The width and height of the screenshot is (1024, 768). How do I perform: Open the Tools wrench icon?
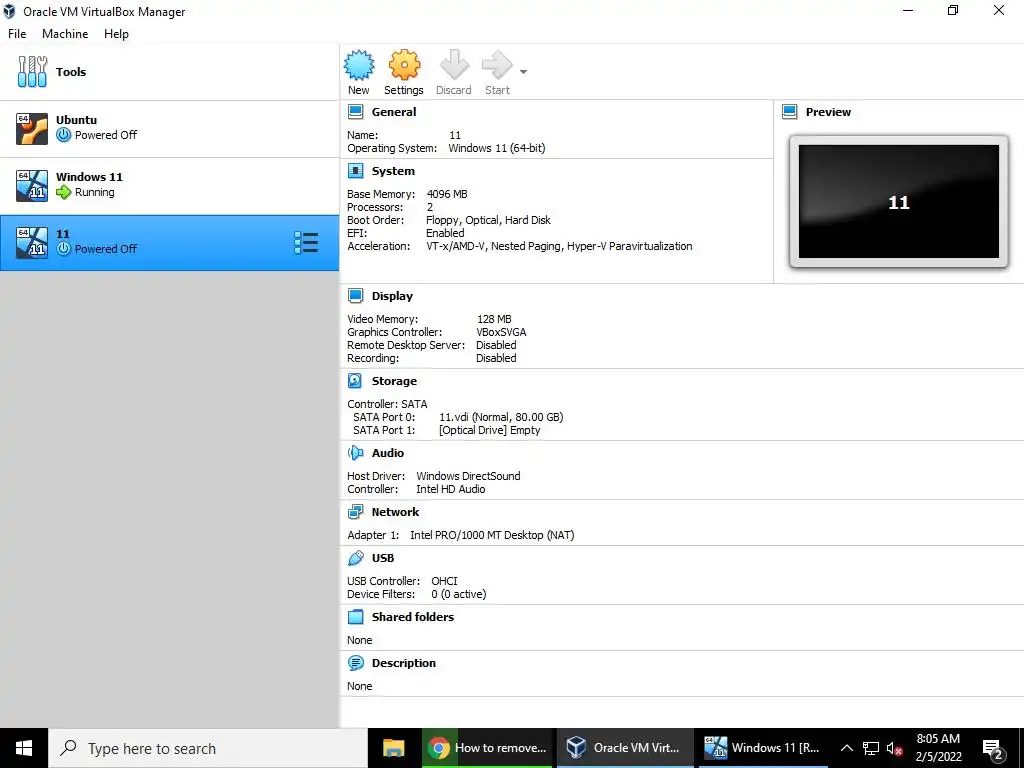(x=32, y=71)
